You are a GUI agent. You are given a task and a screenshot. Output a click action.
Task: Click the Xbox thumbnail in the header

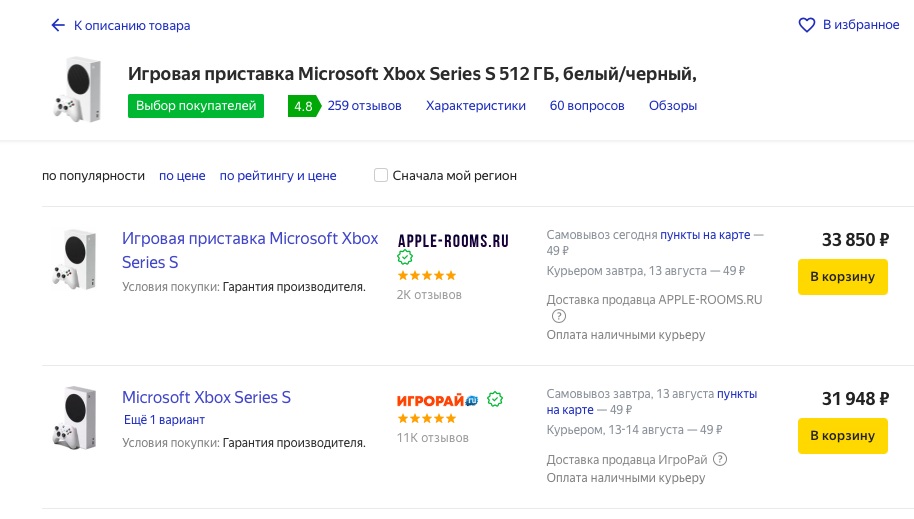tap(75, 90)
